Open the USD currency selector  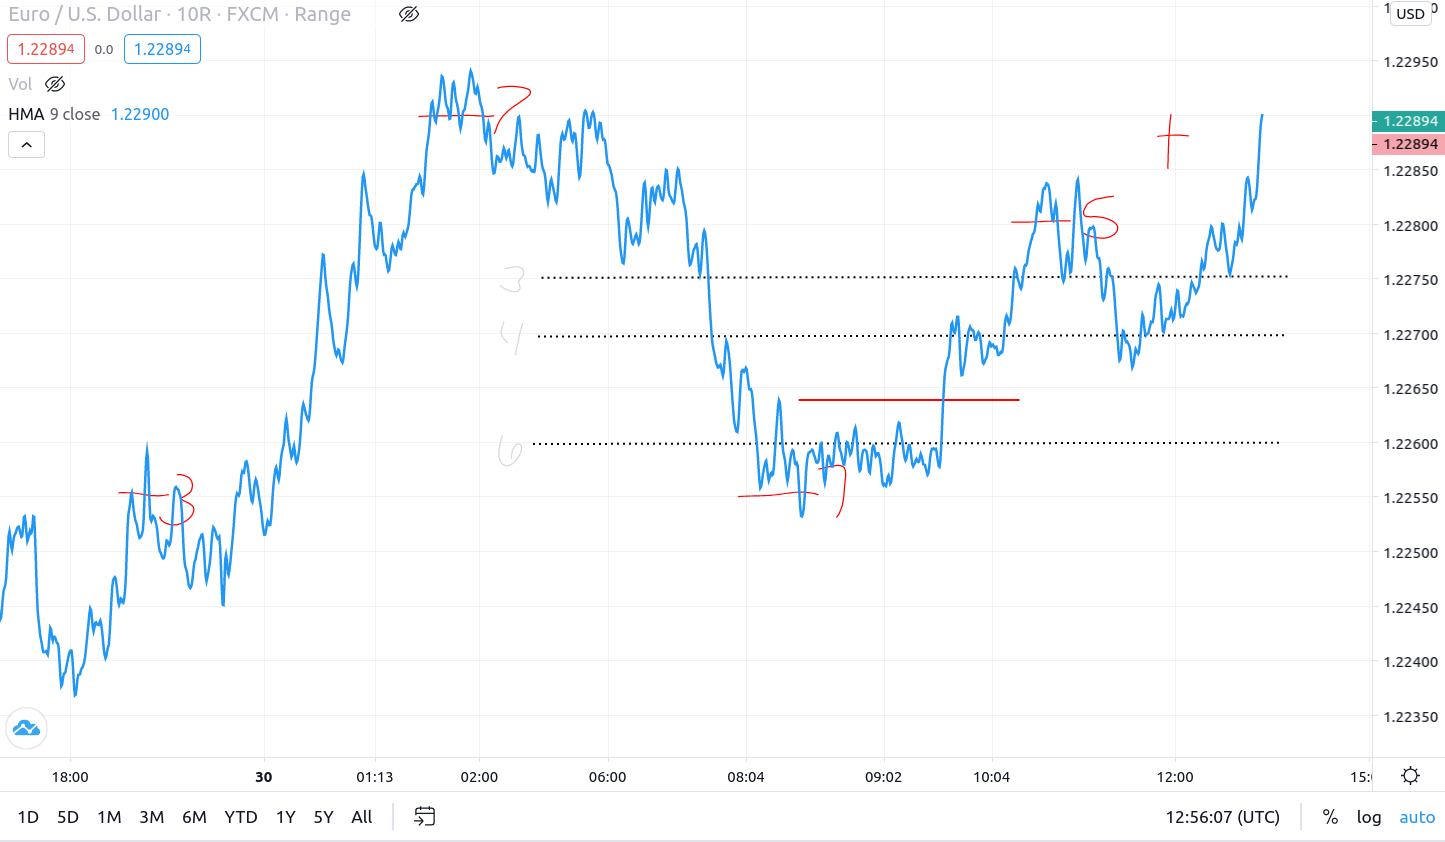coord(1410,14)
